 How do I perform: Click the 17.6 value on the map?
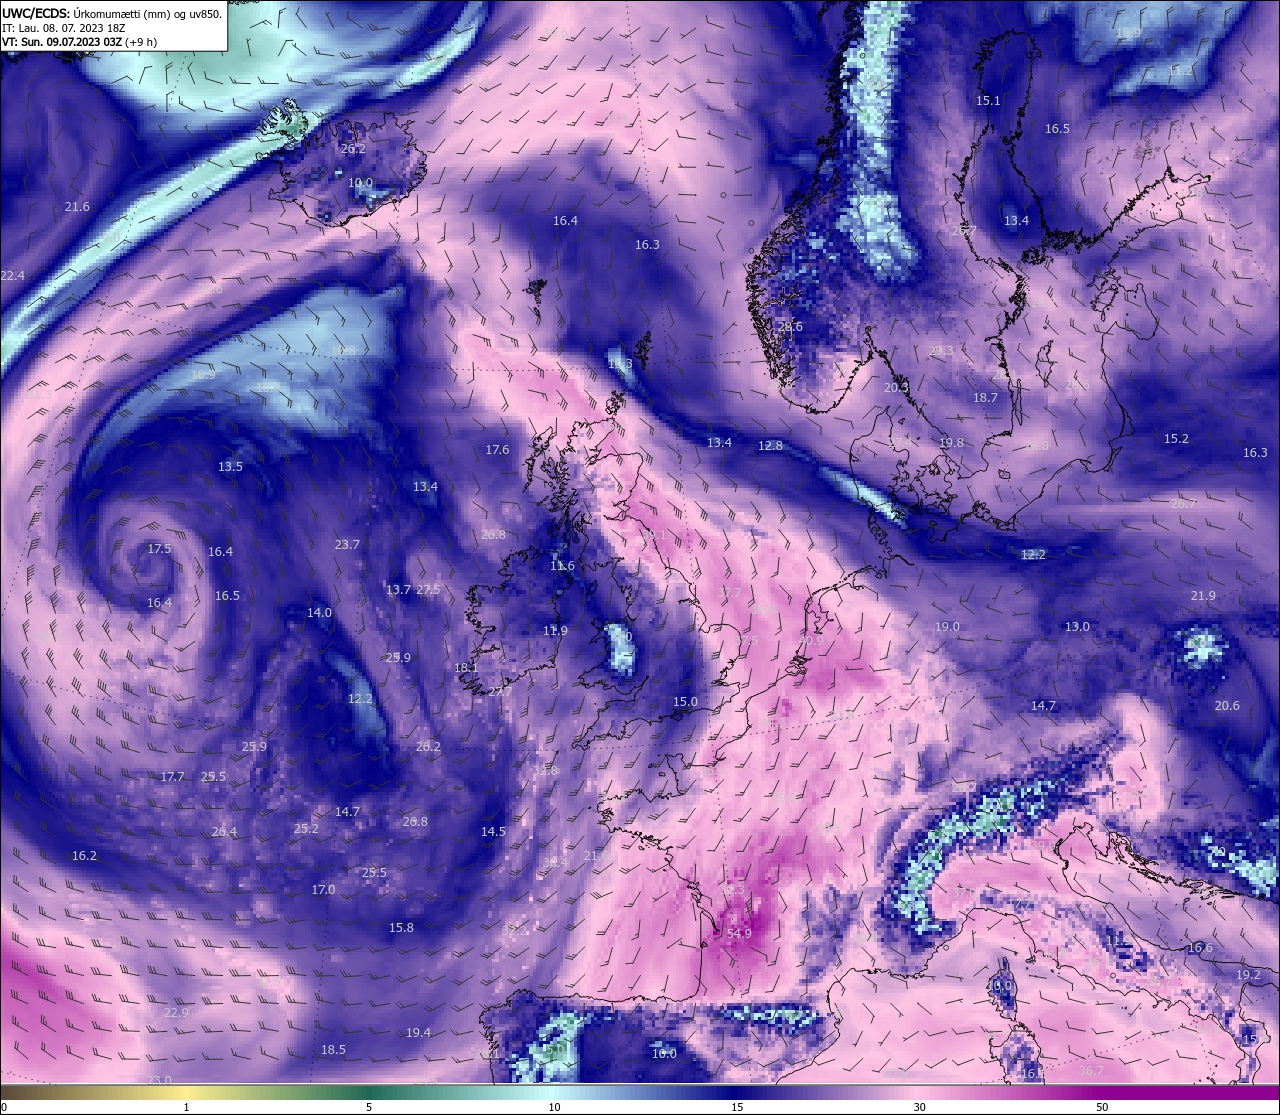coord(497,450)
